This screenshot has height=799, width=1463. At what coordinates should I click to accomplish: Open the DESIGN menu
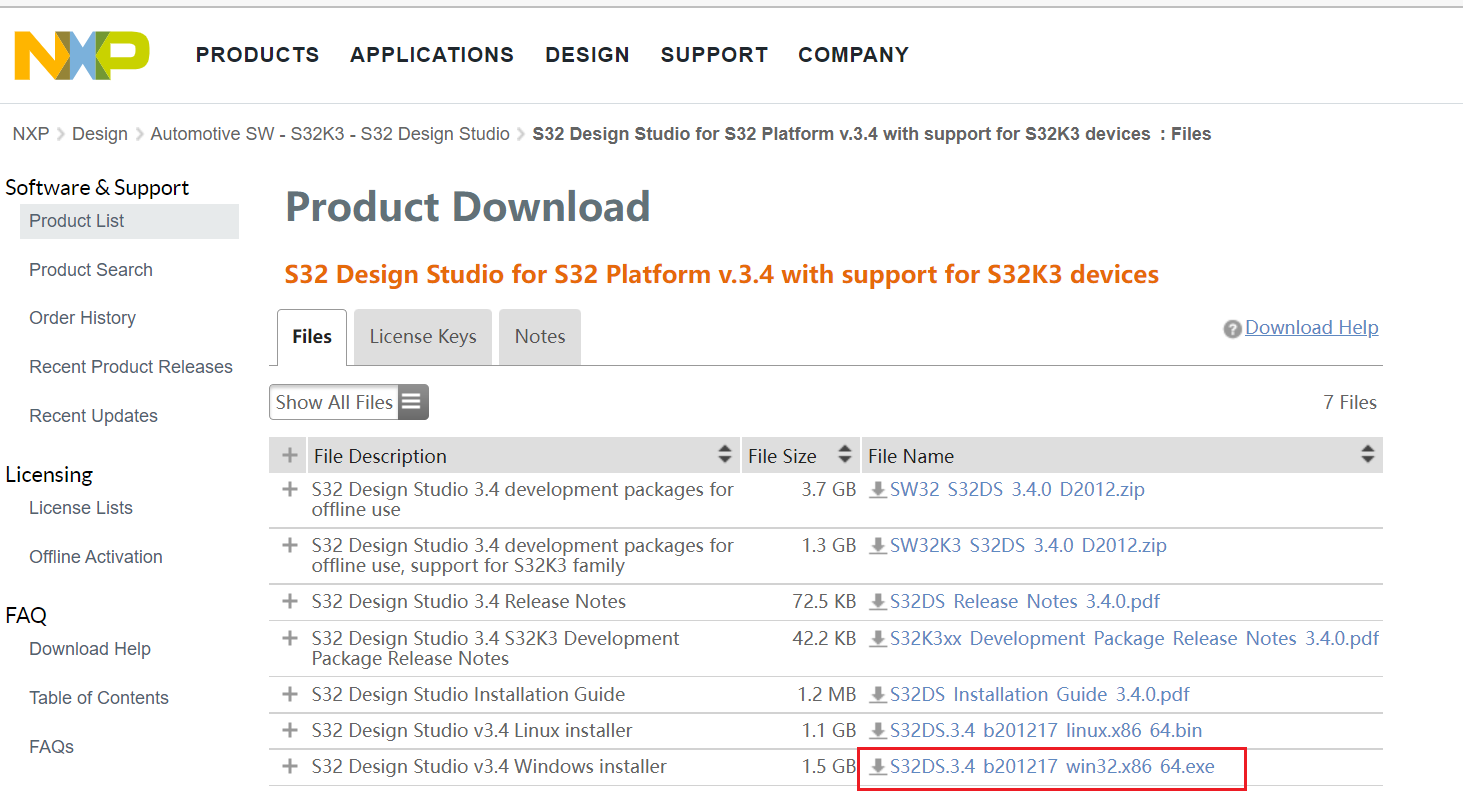(587, 55)
